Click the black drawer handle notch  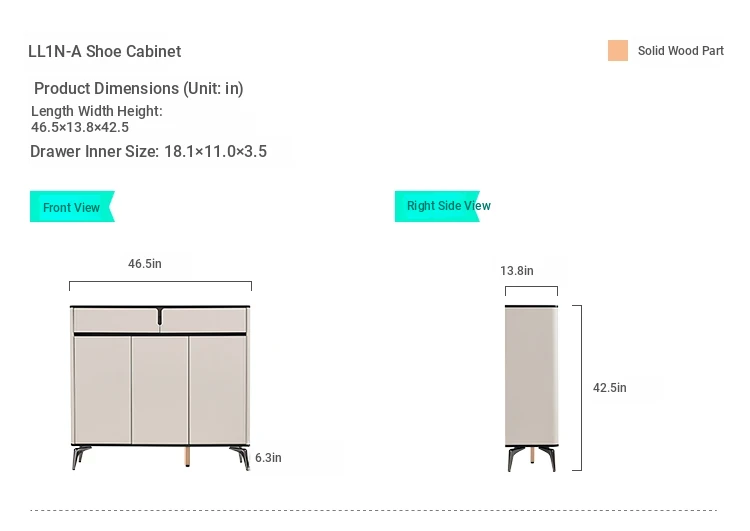160,316
